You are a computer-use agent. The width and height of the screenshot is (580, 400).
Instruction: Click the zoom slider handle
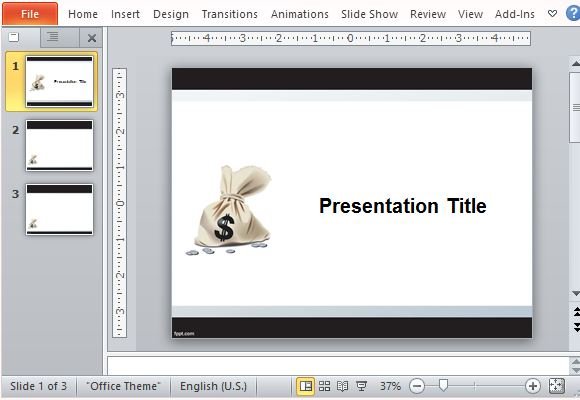(x=443, y=386)
